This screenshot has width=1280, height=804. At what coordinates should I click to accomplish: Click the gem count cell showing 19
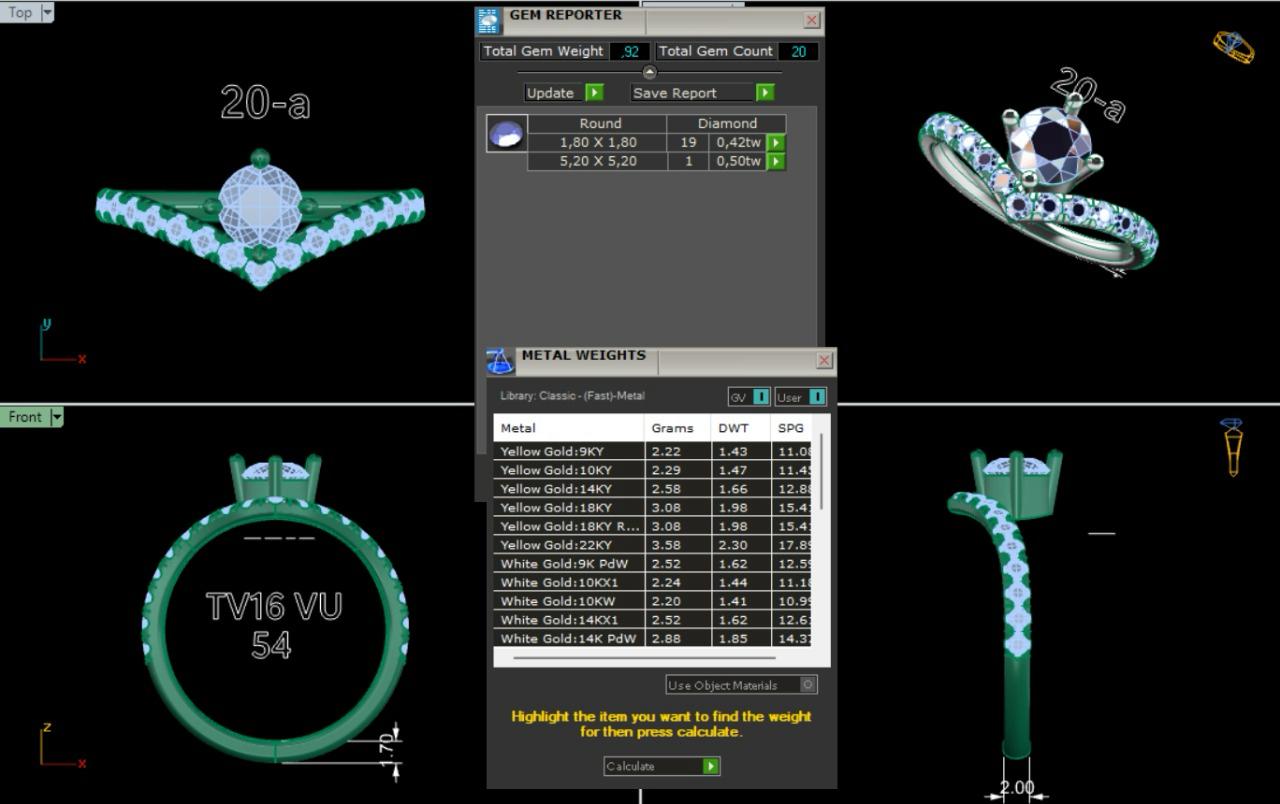click(x=688, y=143)
